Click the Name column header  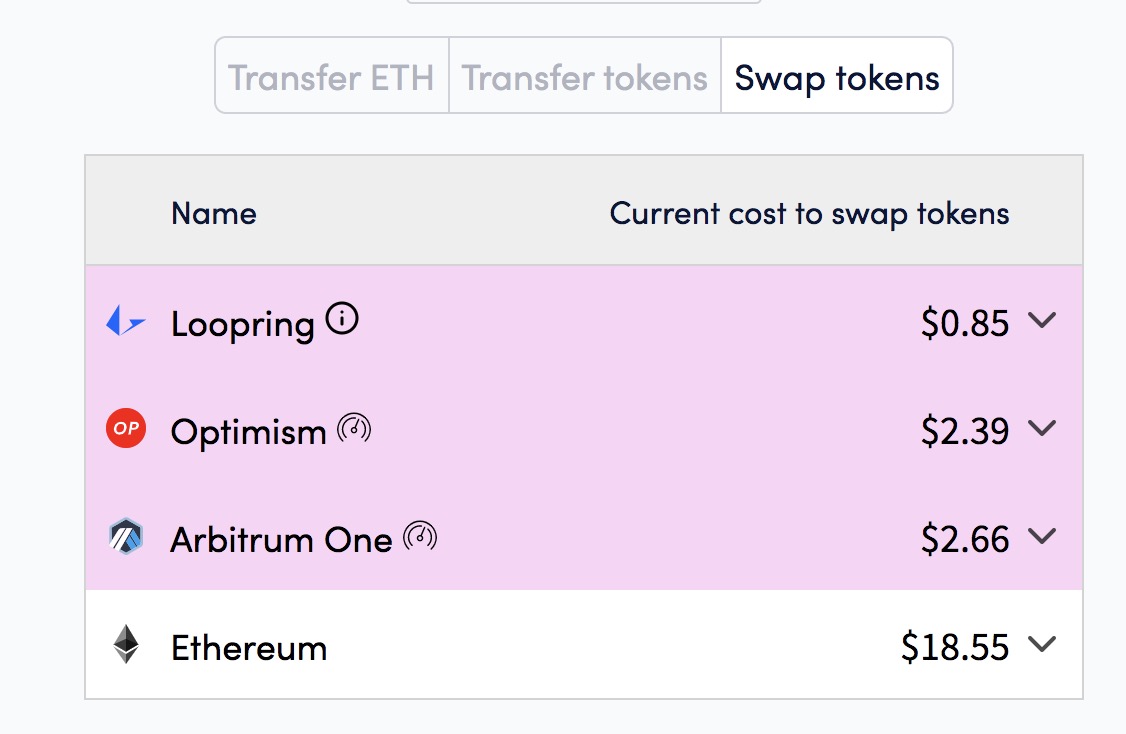pyautogui.click(x=214, y=213)
